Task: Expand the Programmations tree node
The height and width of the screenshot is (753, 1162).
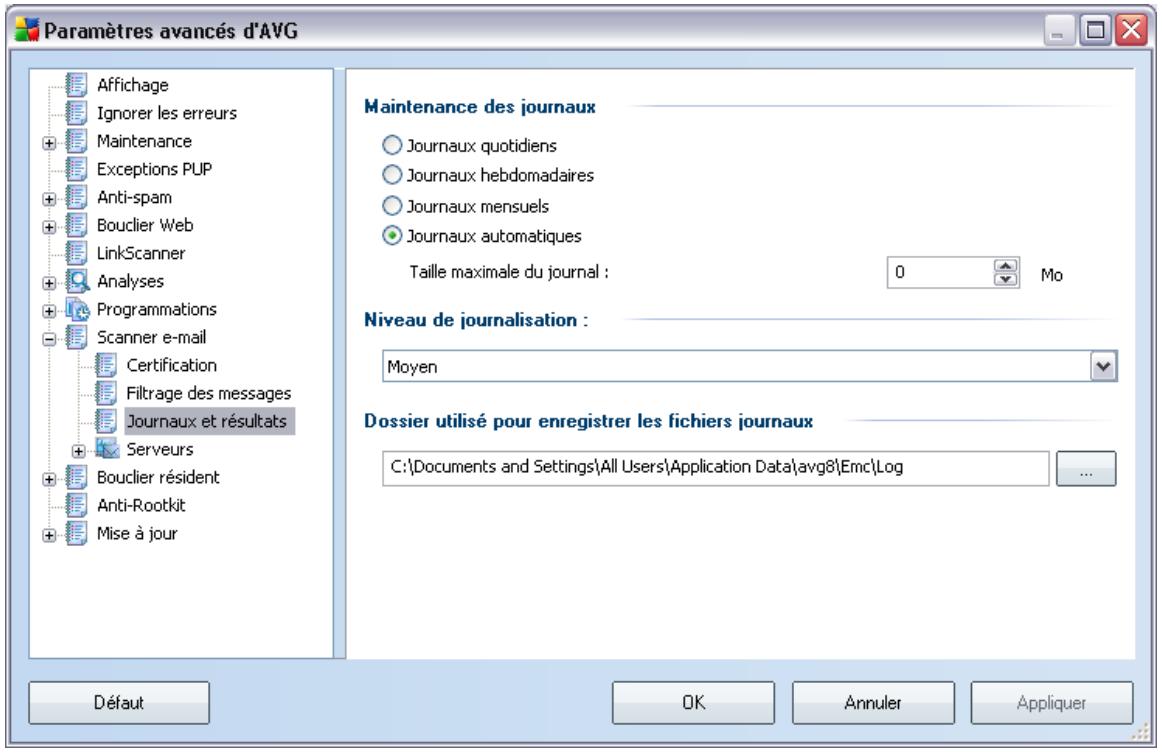Action: [x=49, y=311]
